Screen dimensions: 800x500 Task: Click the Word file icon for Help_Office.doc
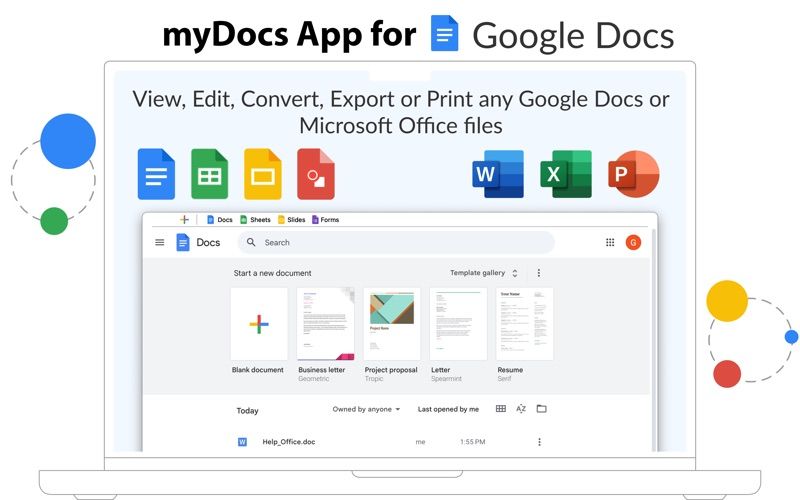(x=242, y=442)
